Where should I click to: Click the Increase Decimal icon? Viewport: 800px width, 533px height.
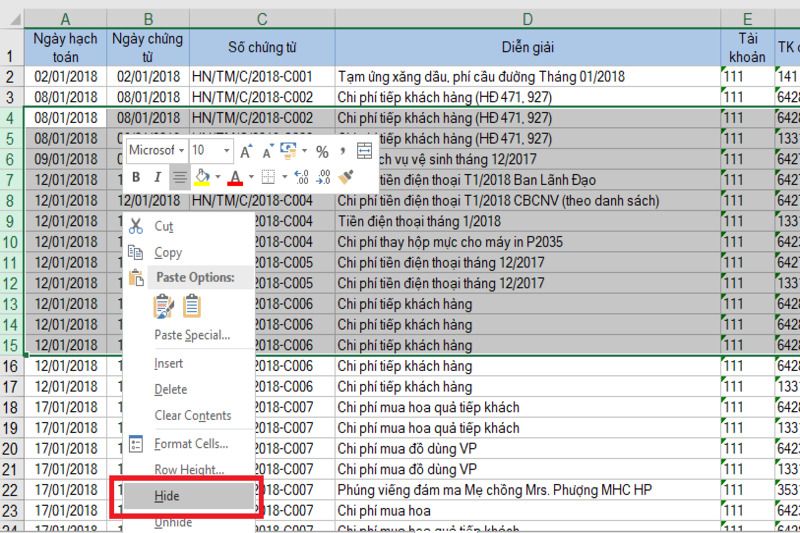point(301,178)
